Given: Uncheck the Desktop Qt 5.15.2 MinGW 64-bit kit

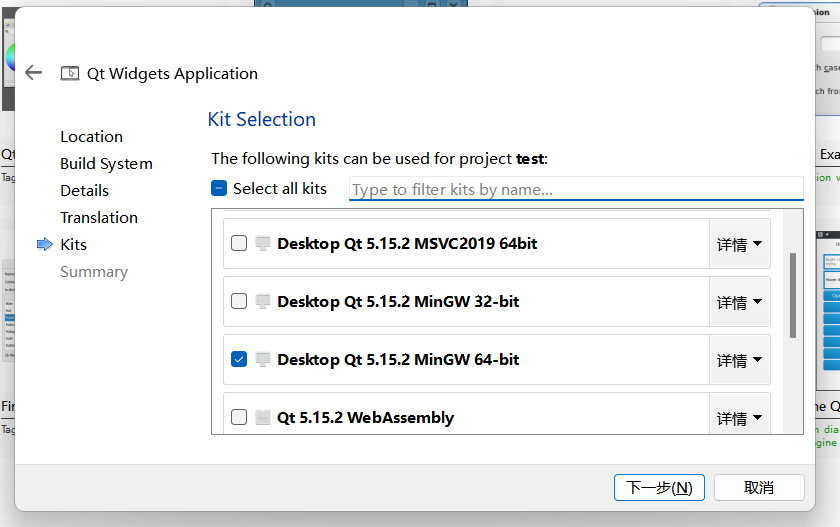Looking at the screenshot, I should (x=239, y=359).
